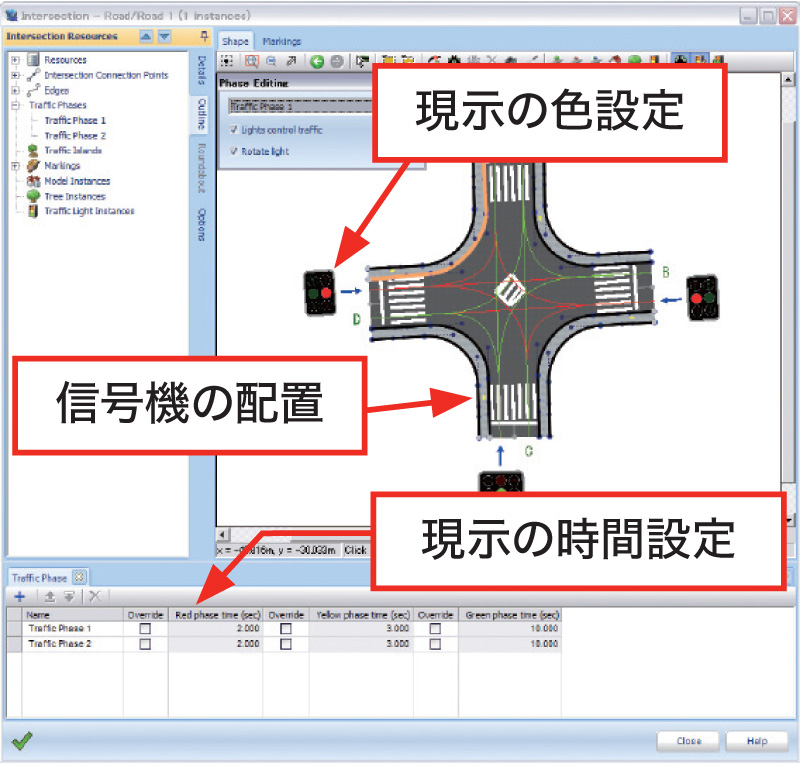Click the green back arrow icon
Viewport: 800px width, 765px height.
[317, 62]
